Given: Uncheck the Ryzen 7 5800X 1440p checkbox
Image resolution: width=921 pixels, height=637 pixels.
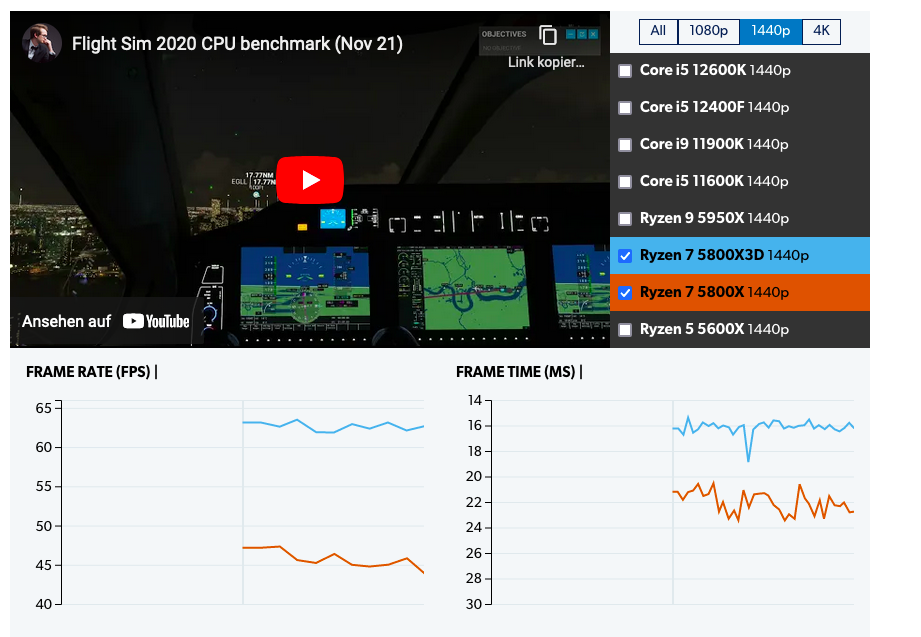Looking at the screenshot, I should point(625,293).
